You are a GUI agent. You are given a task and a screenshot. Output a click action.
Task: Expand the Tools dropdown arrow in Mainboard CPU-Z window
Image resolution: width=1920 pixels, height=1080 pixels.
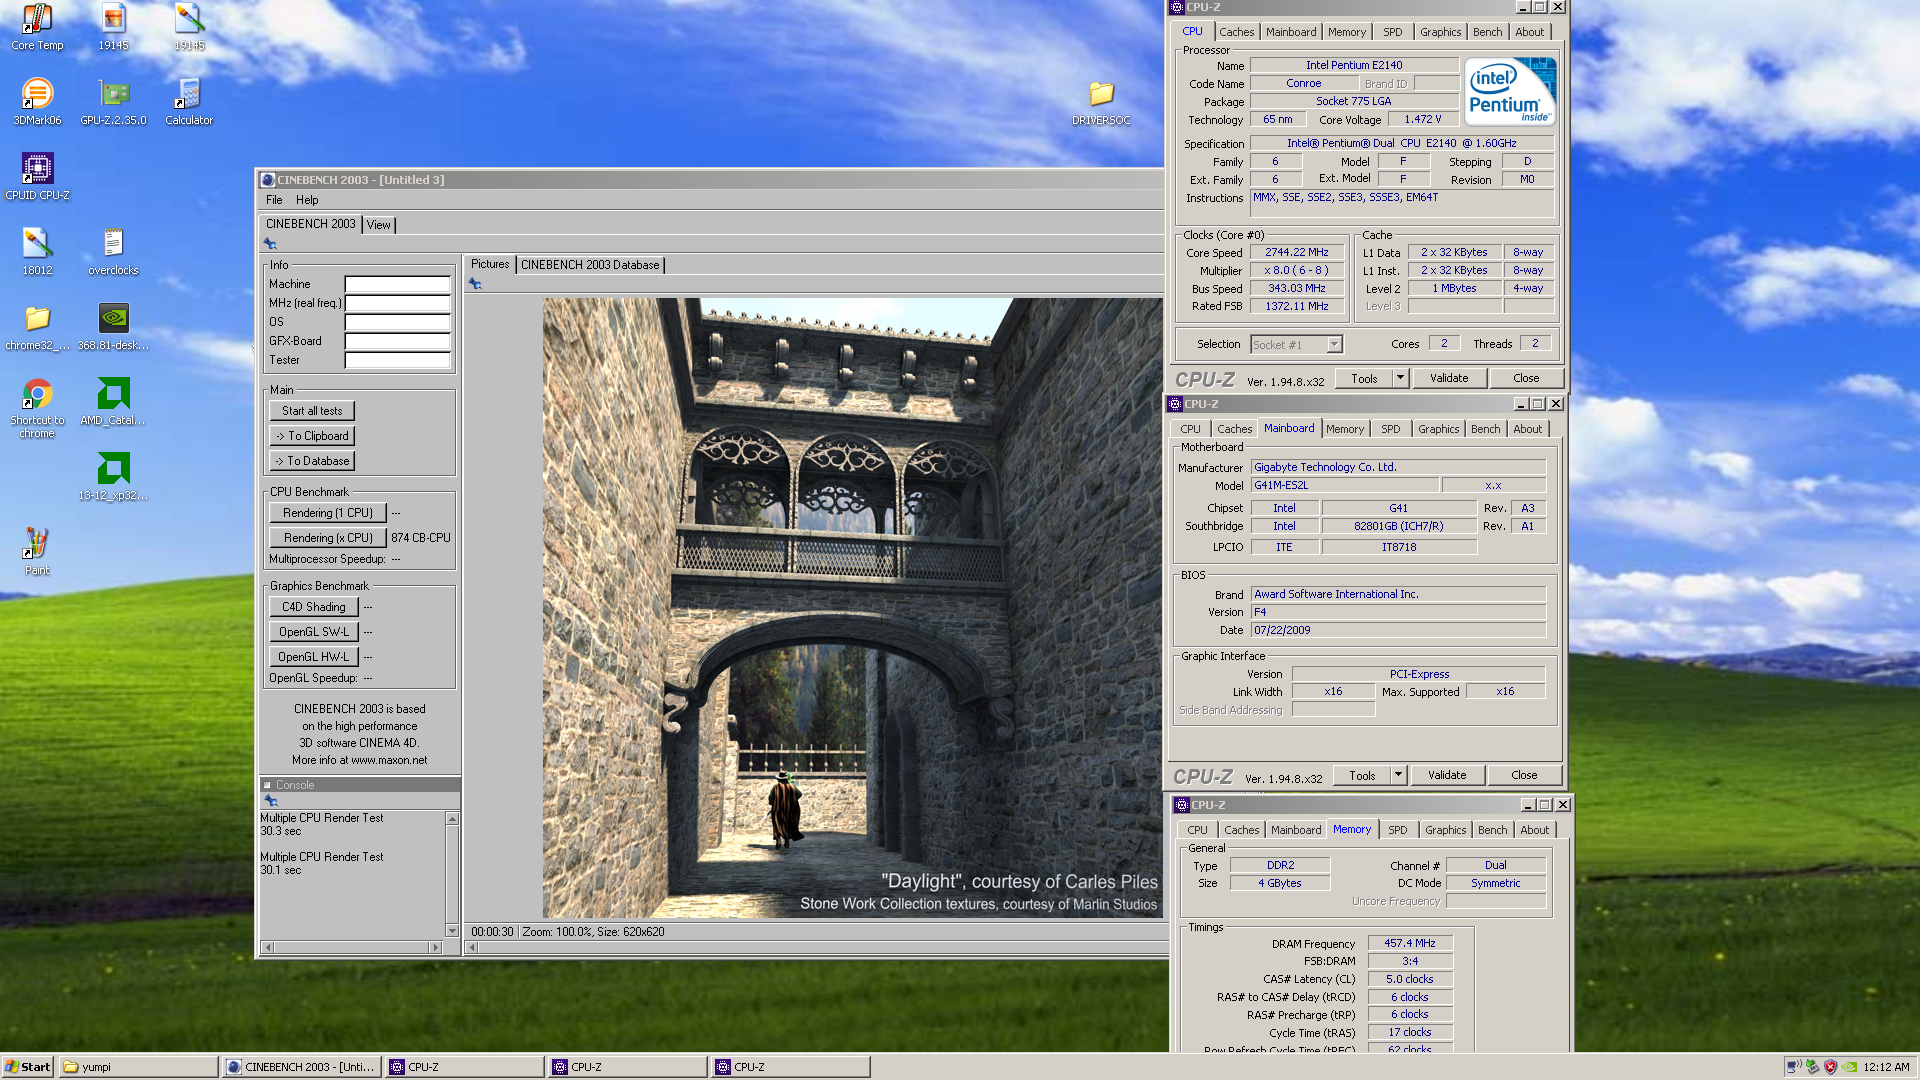pyautogui.click(x=1398, y=775)
